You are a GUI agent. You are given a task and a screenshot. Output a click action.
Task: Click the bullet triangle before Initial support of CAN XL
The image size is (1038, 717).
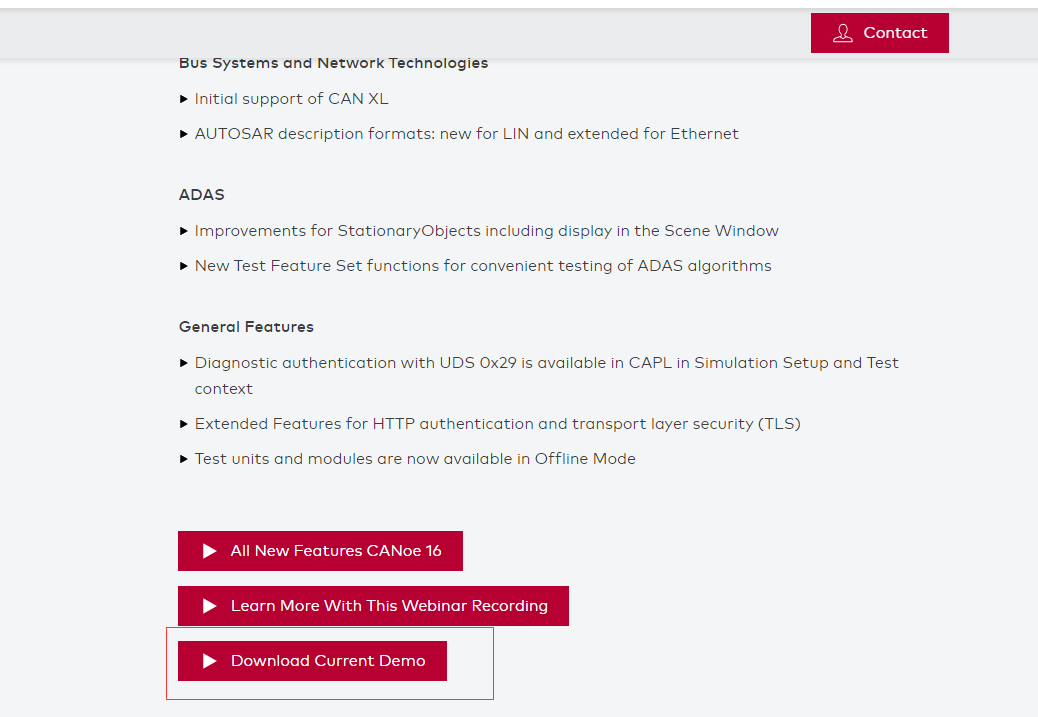pyautogui.click(x=184, y=99)
